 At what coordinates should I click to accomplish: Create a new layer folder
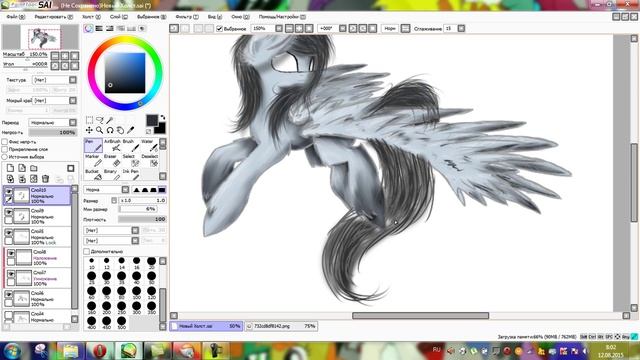(x=34, y=168)
